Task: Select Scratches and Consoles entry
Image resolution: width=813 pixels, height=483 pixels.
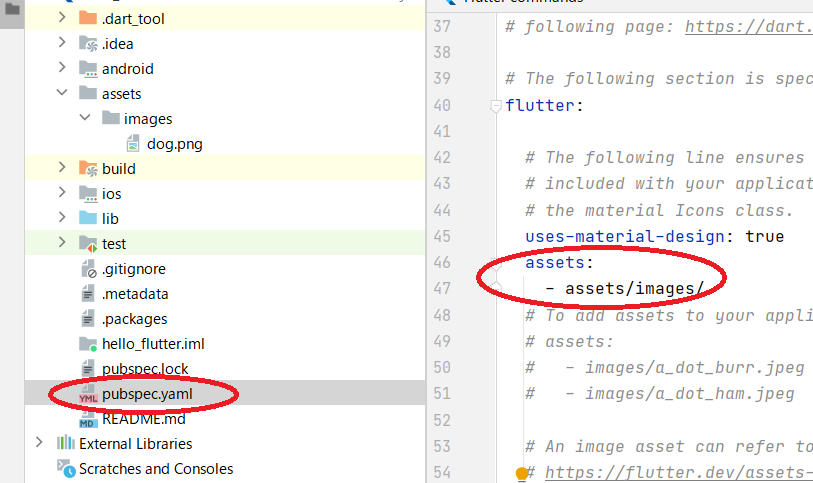Action: [156, 468]
